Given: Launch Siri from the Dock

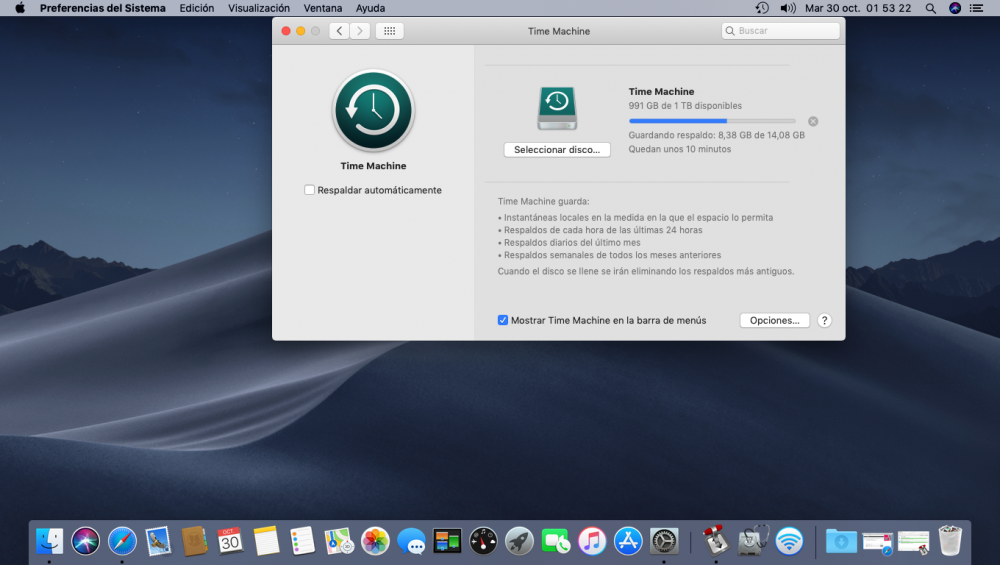Looking at the screenshot, I should 85,541.
